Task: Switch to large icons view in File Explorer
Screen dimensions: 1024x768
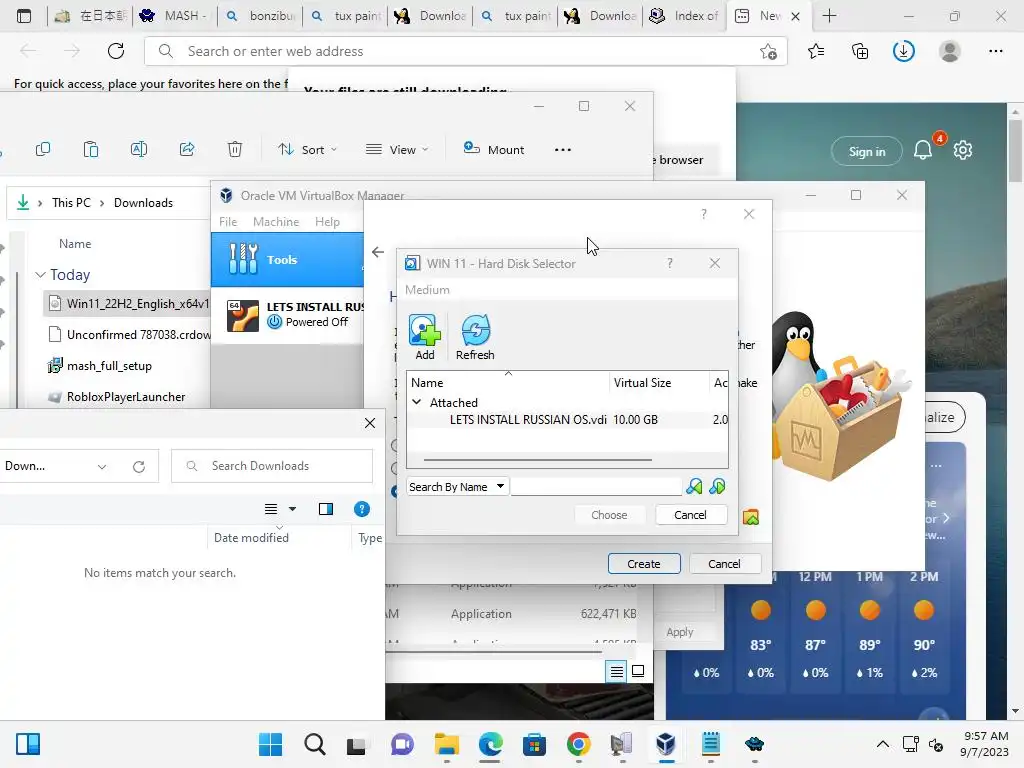Action: pos(638,671)
